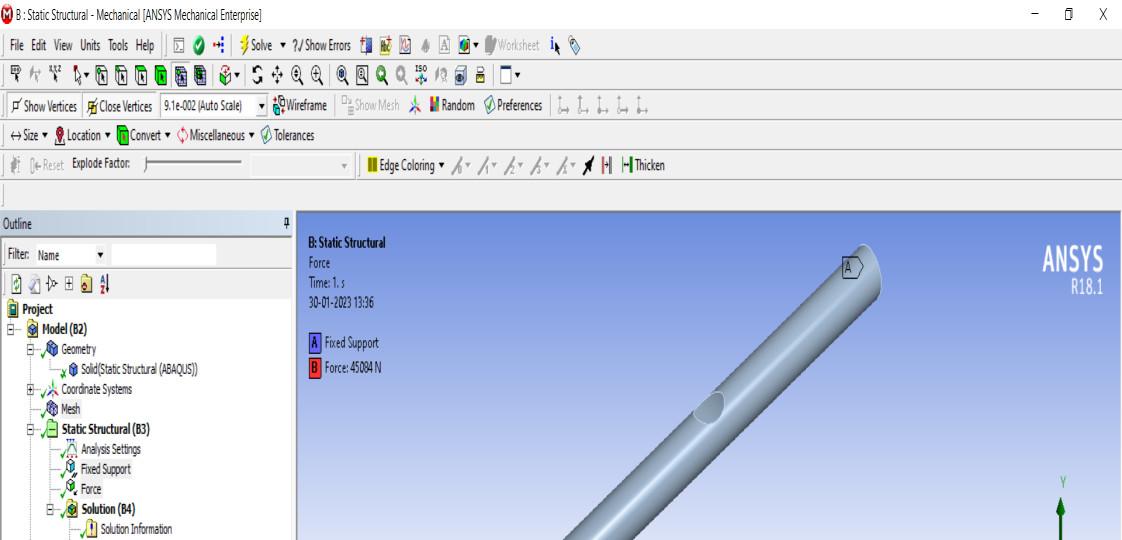Select the Edge selection filter icon
The height and width of the screenshot is (540, 1122).
[122, 75]
